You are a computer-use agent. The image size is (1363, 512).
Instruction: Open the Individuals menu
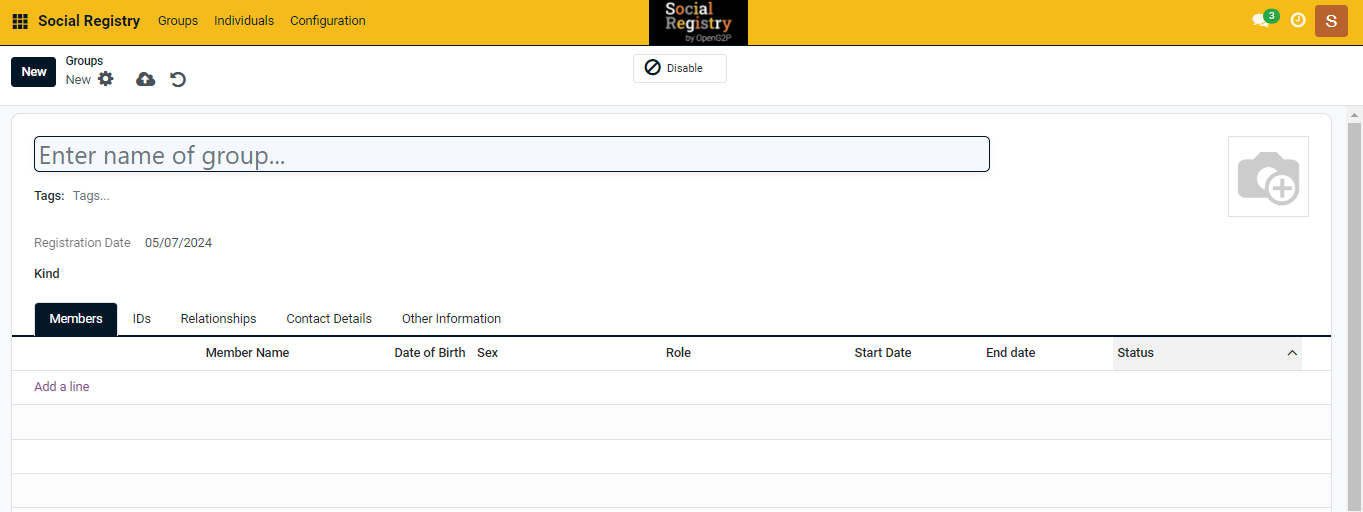[x=244, y=21]
